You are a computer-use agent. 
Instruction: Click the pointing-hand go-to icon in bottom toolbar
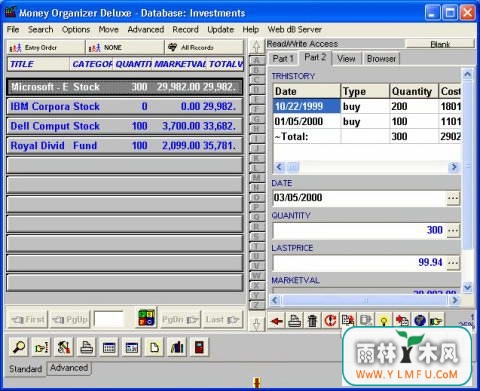[41, 347]
